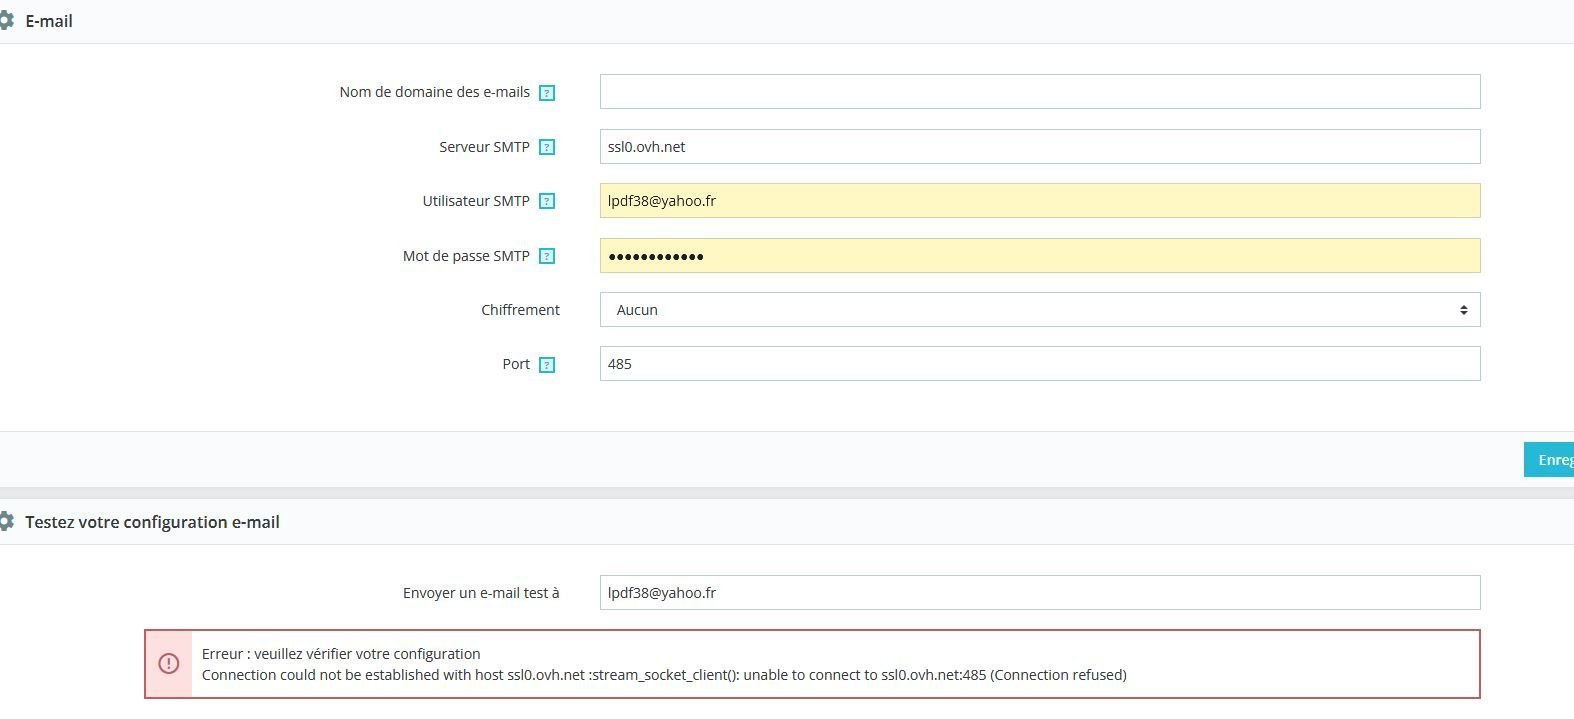Click the E-mail section heading
Viewport: 1574px width, 719px height.
tap(49, 21)
